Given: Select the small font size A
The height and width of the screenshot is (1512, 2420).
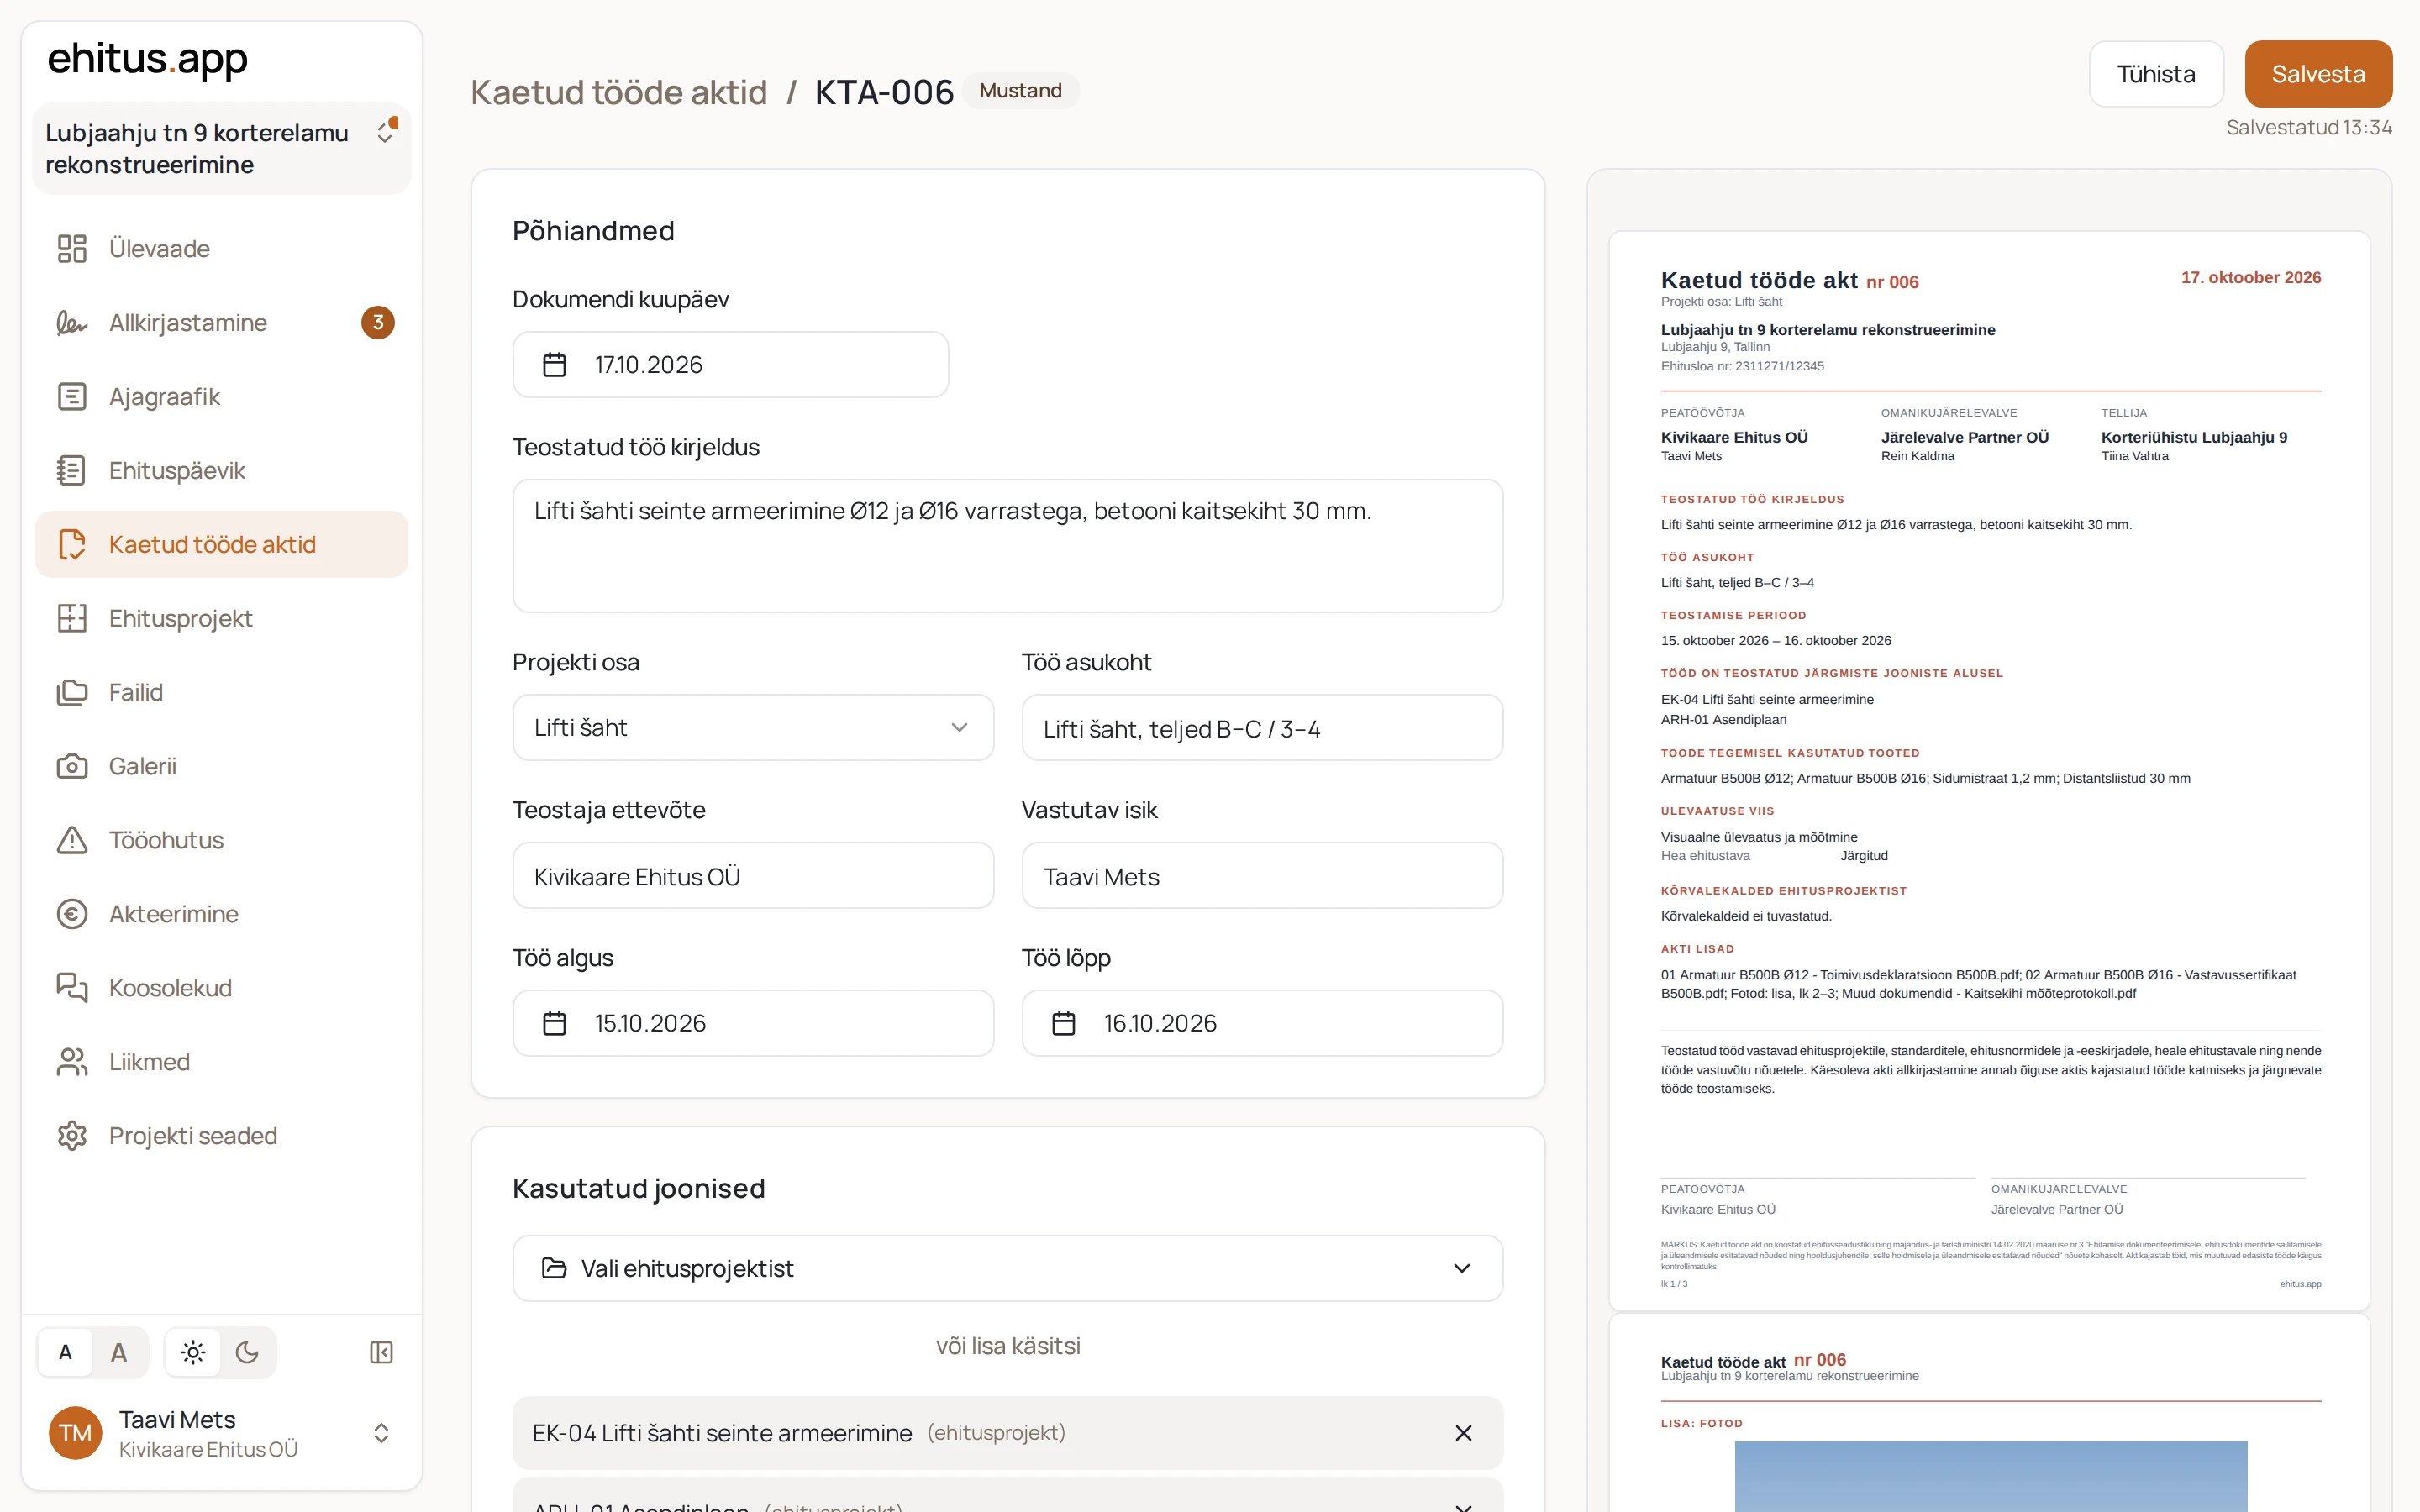Looking at the screenshot, I should click(66, 1352).
